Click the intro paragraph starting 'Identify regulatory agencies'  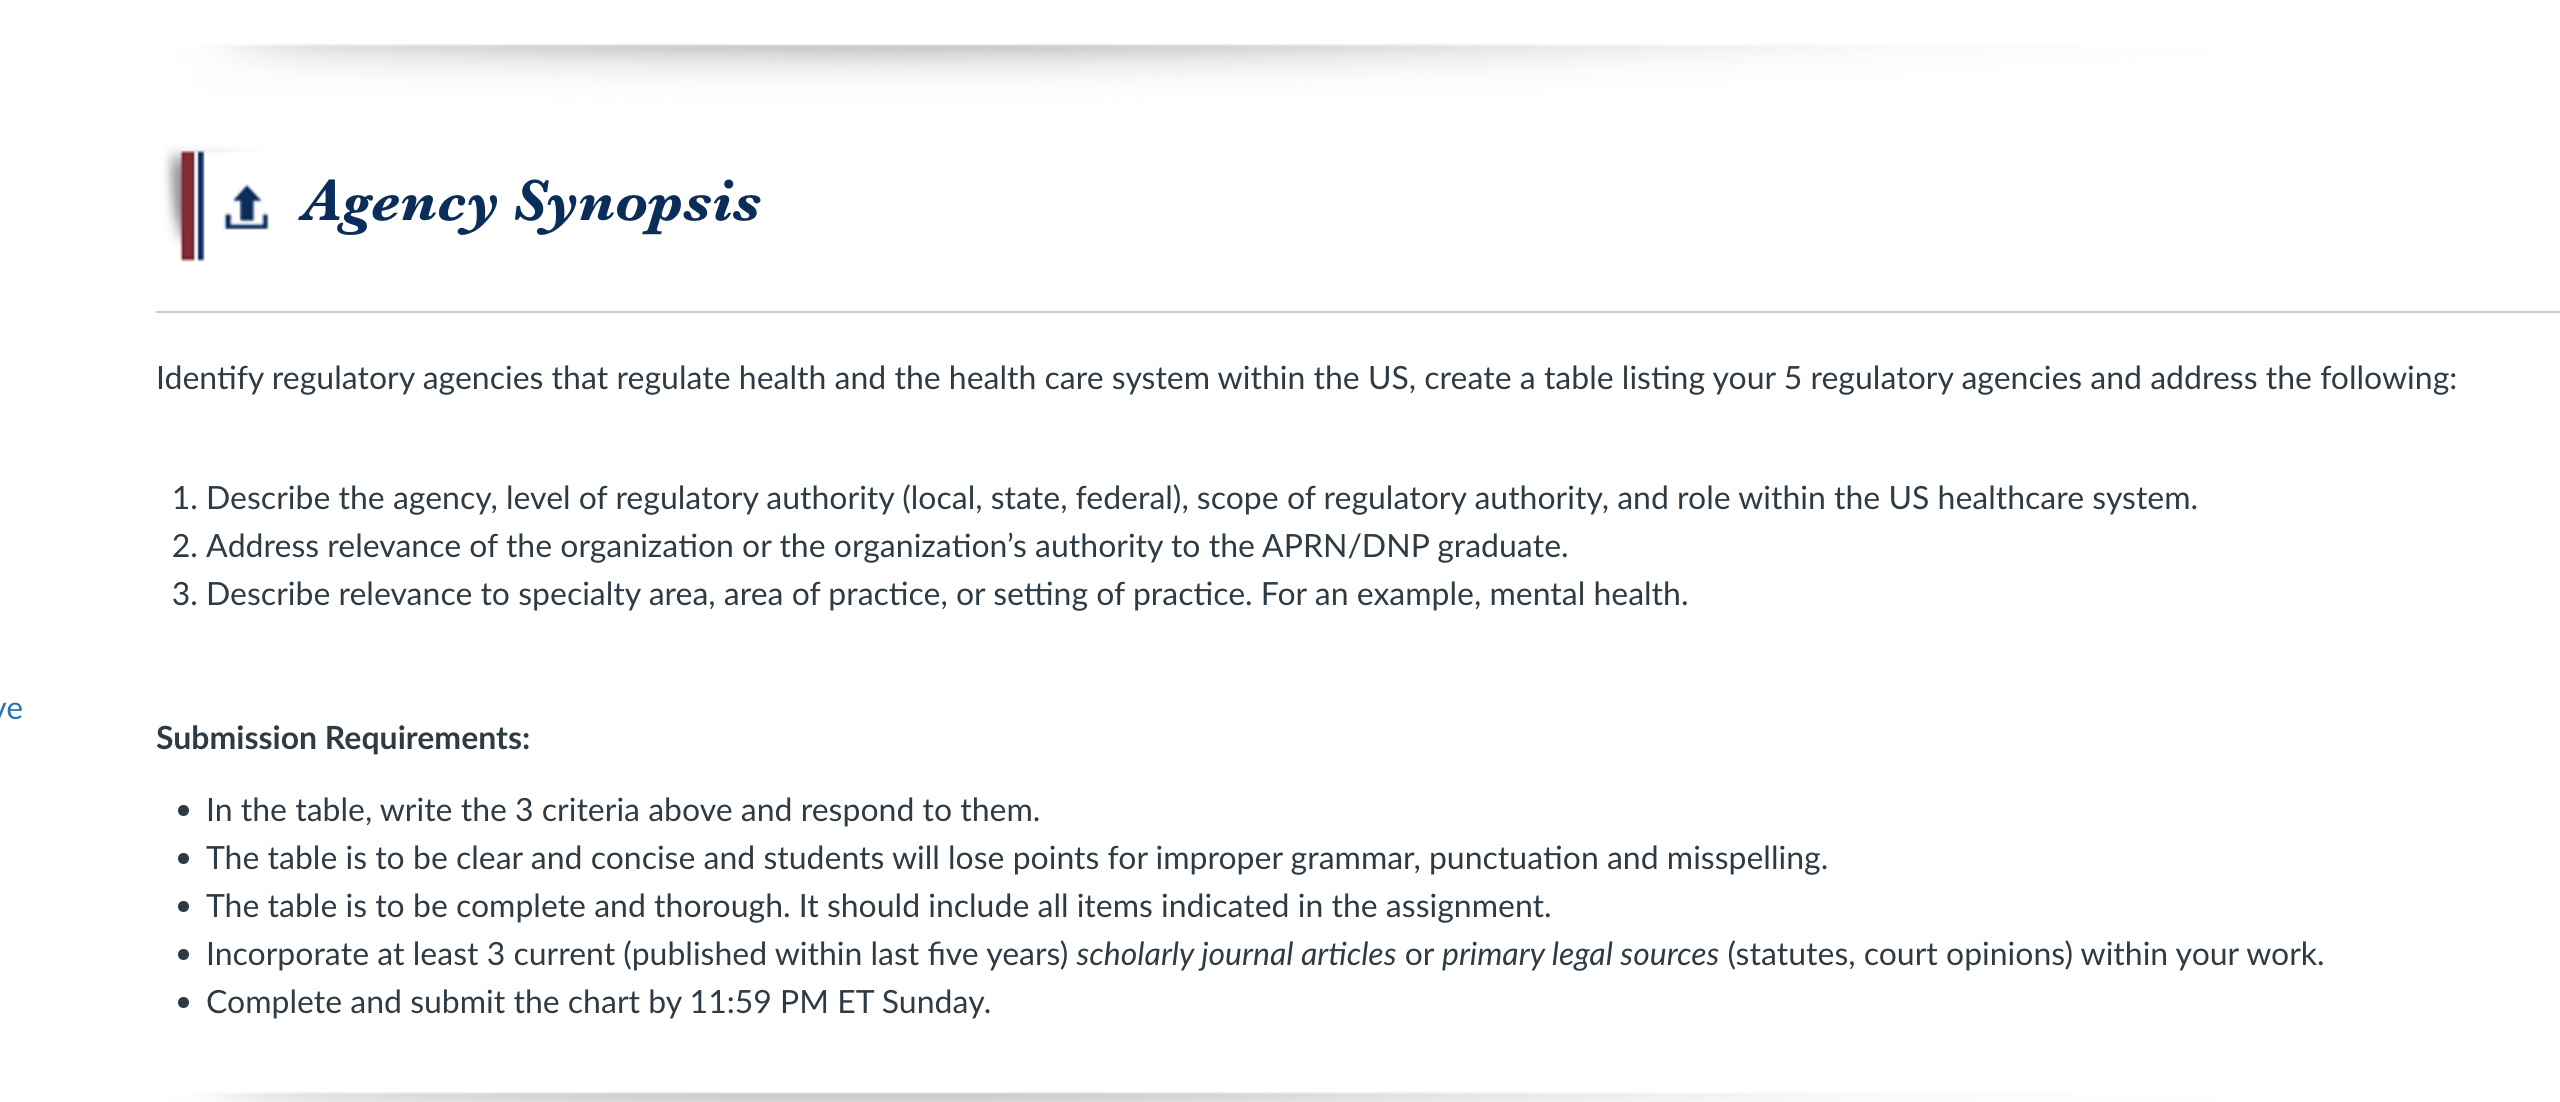(x=1306, y=378)
